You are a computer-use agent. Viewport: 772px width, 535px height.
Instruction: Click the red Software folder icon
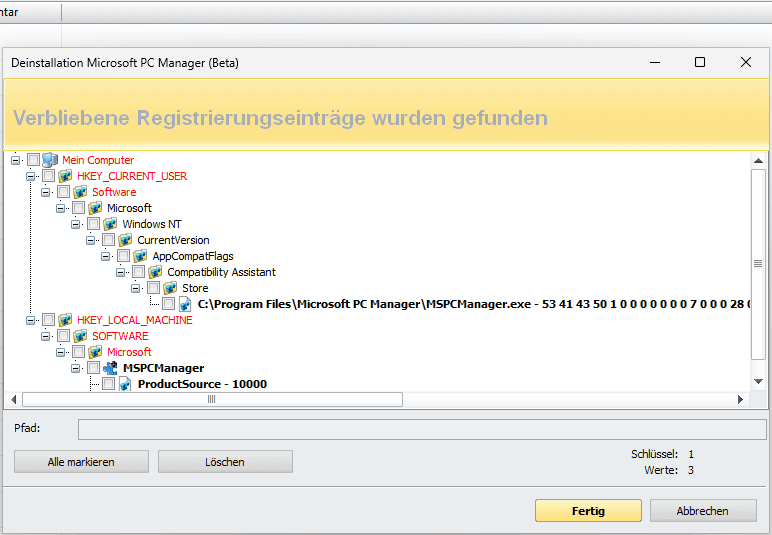(80, 192)
